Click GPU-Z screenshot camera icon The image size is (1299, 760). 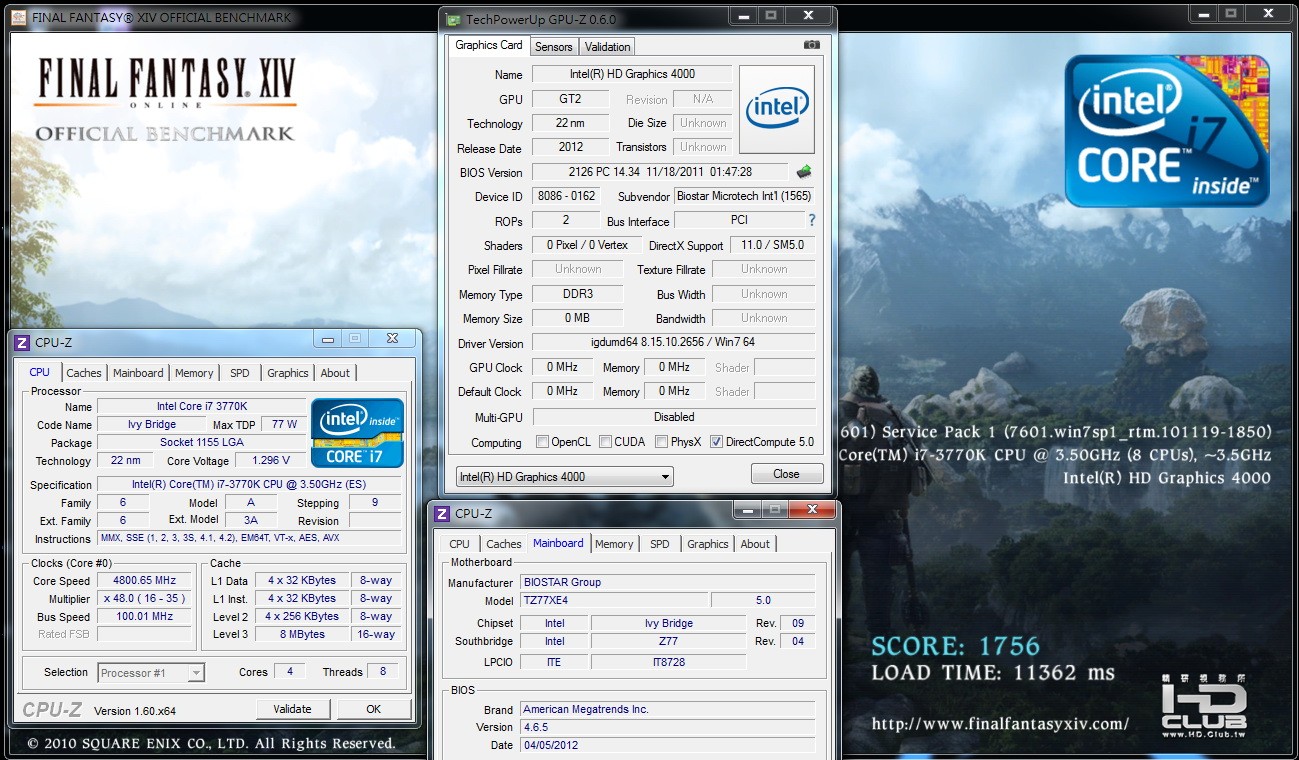coord(812,45)
